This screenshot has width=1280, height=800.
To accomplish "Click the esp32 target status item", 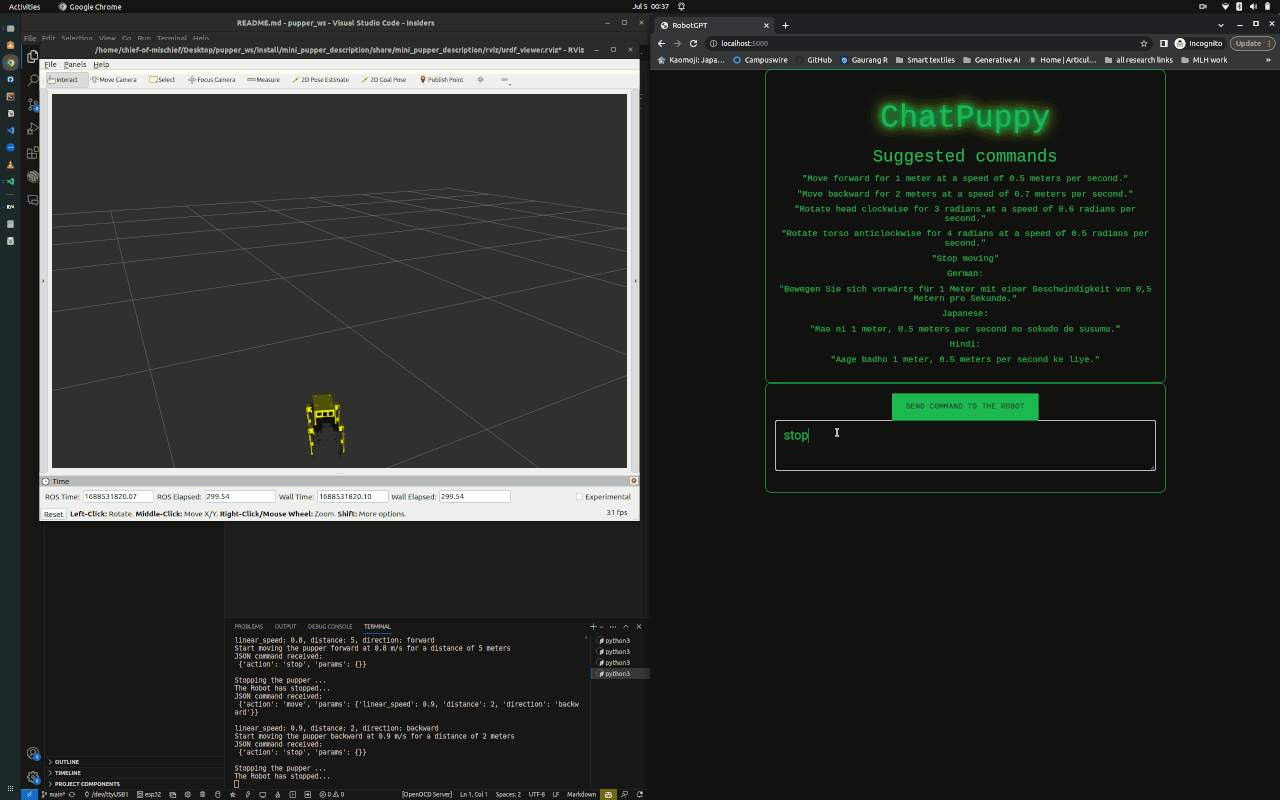I will [x=149, y=794].
